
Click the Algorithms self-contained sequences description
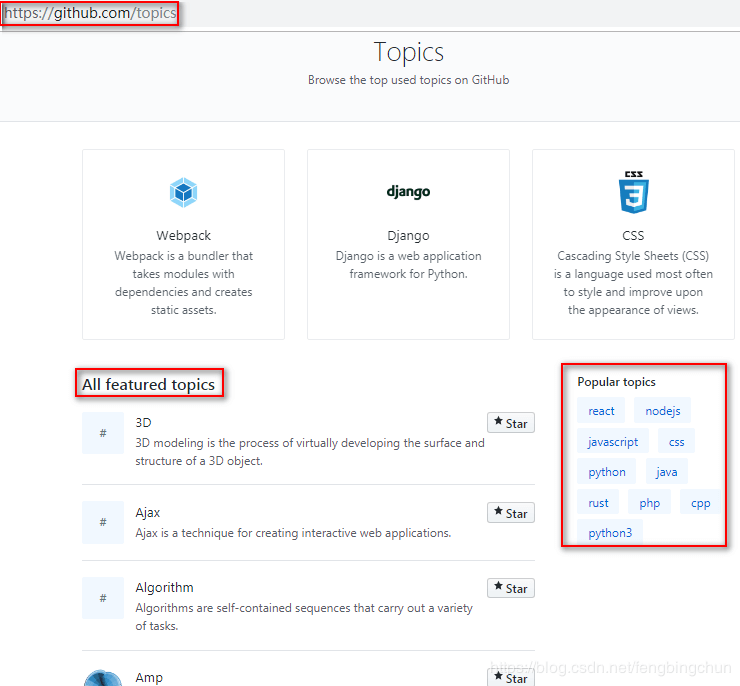(303, 617)
